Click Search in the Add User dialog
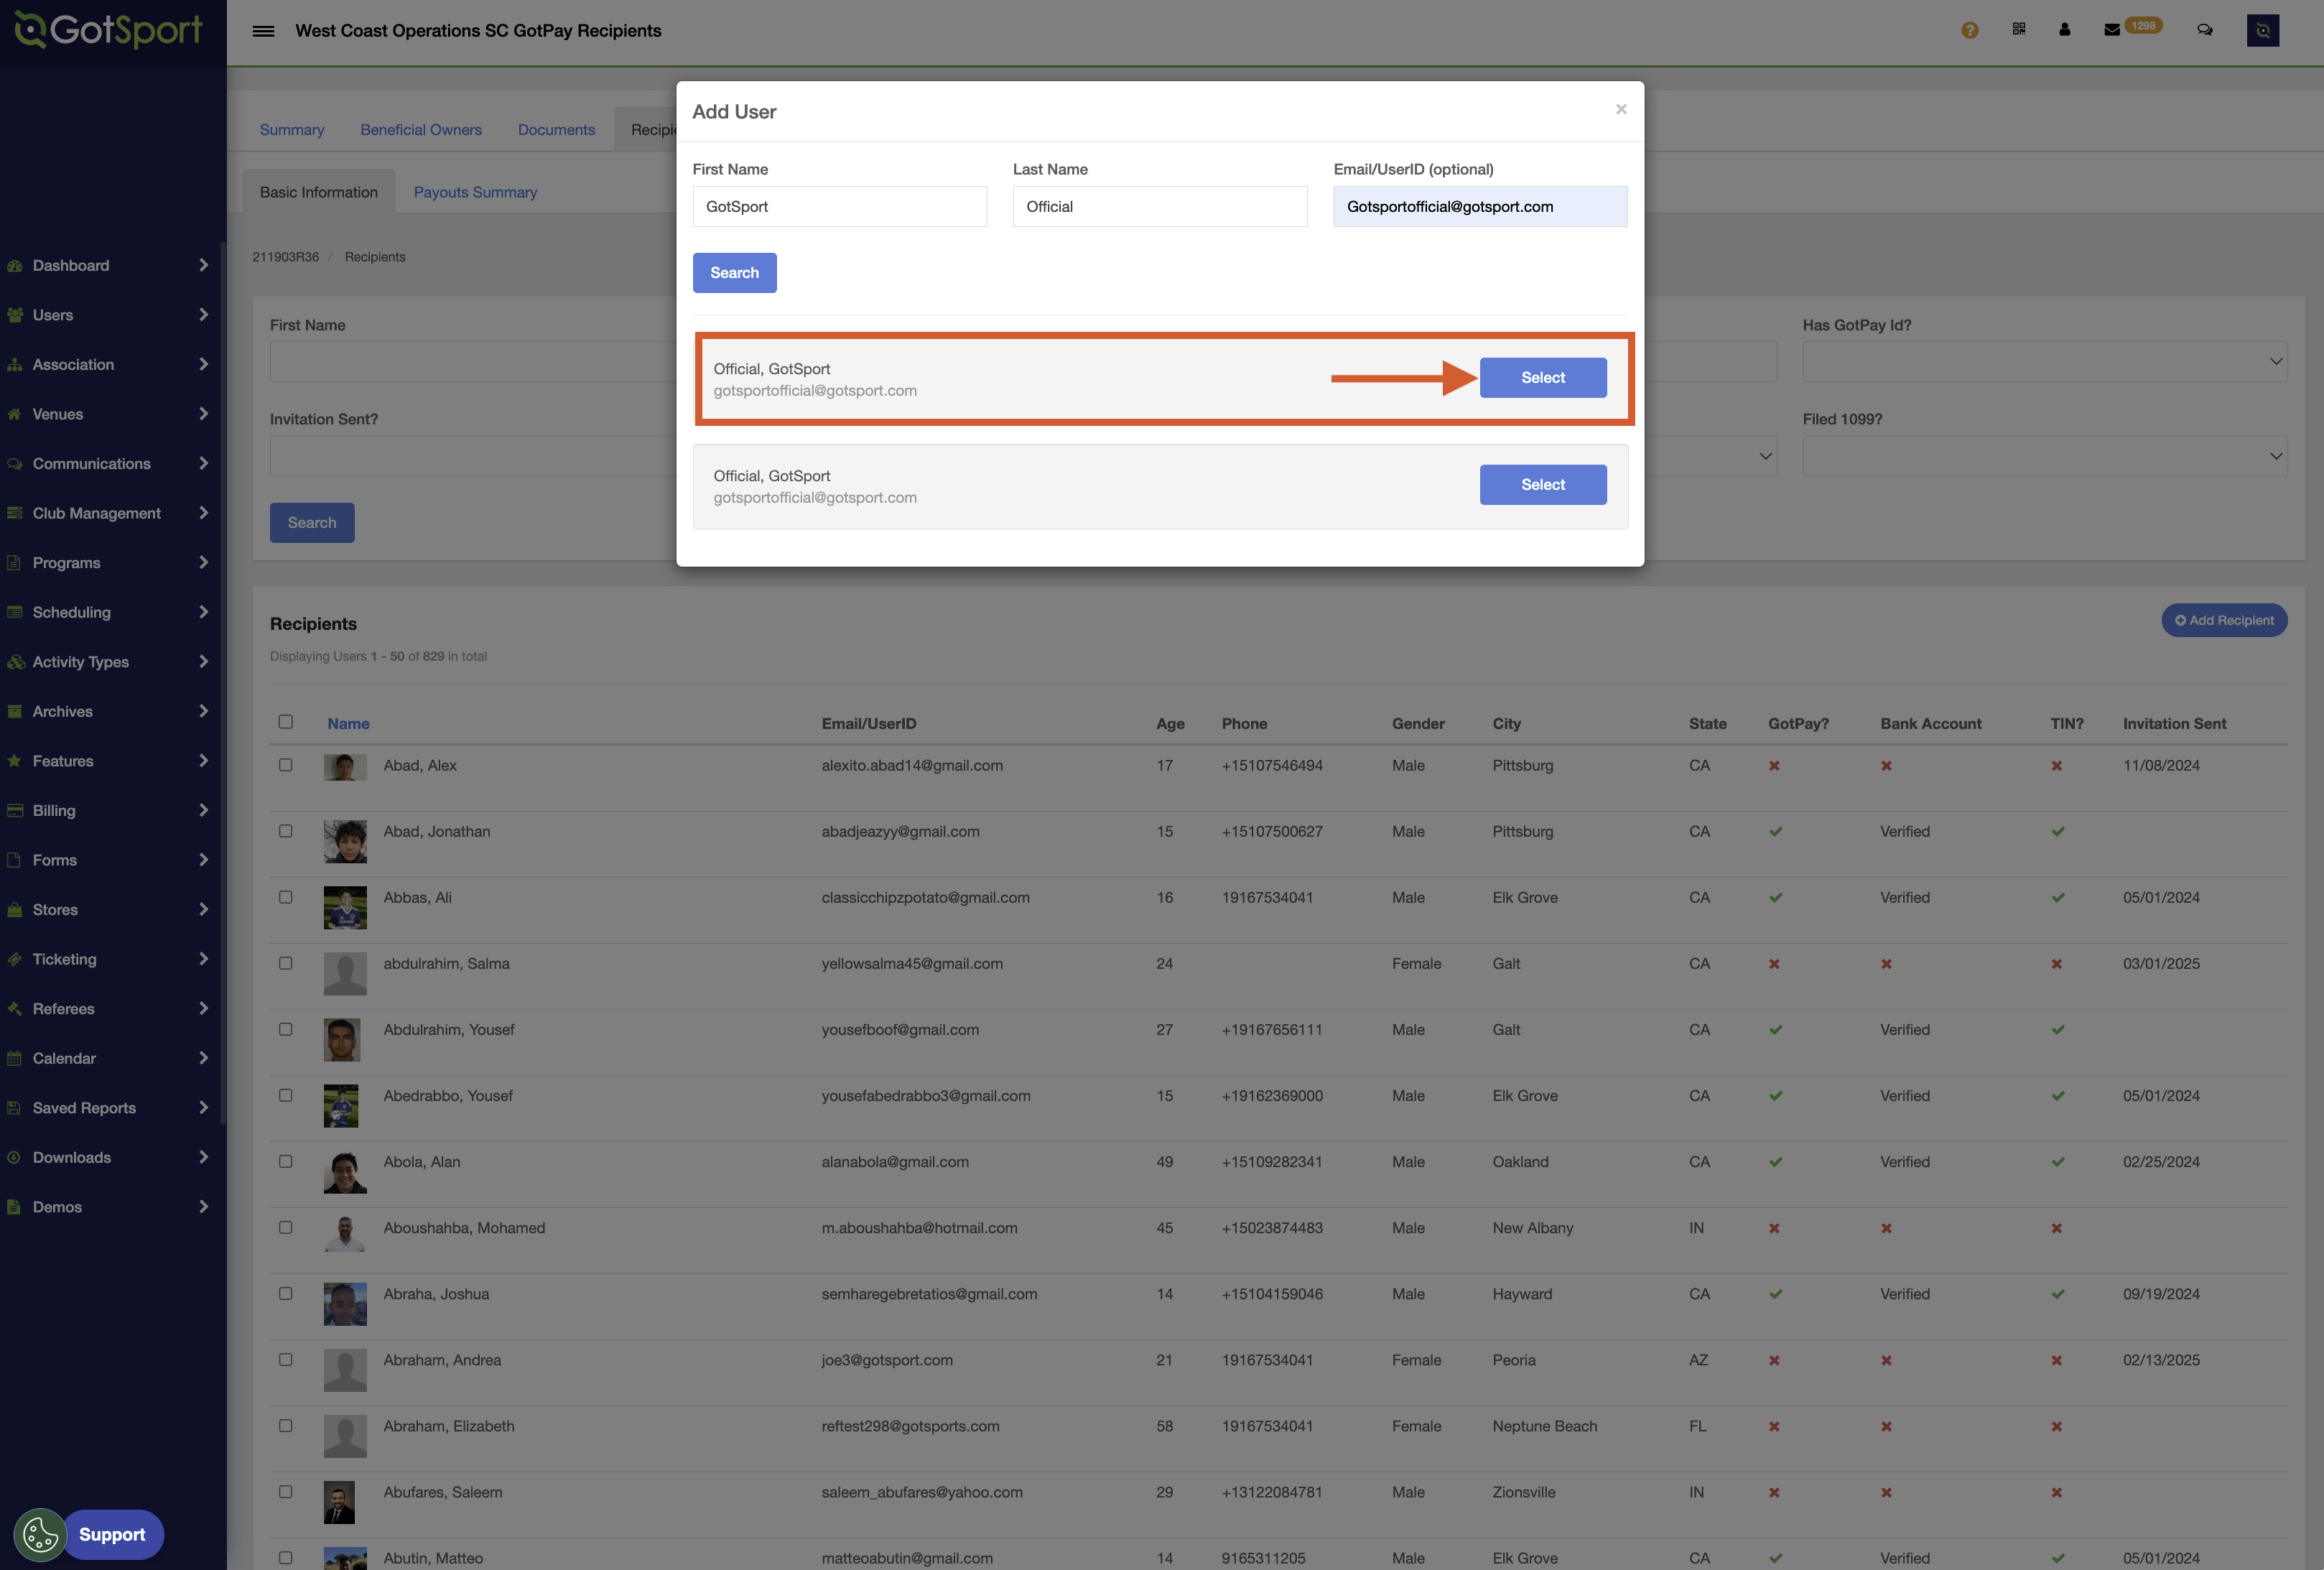 (x=735, y=273)
